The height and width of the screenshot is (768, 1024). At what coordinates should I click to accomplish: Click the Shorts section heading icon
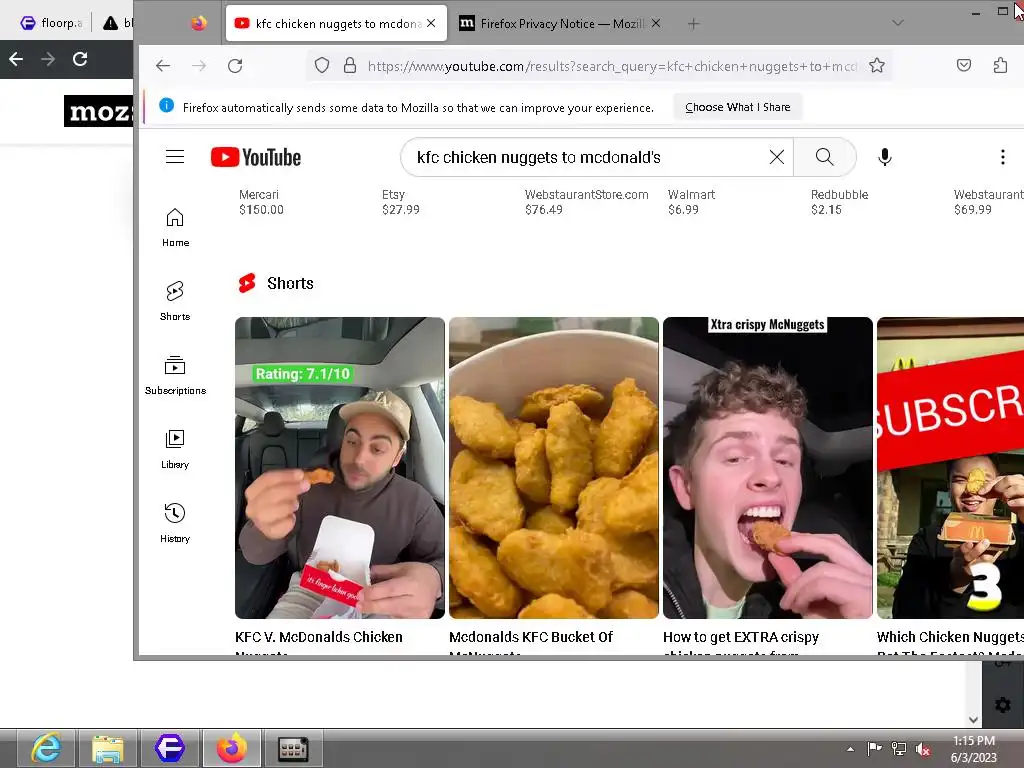pyautogui.click(x=247, y=283)
